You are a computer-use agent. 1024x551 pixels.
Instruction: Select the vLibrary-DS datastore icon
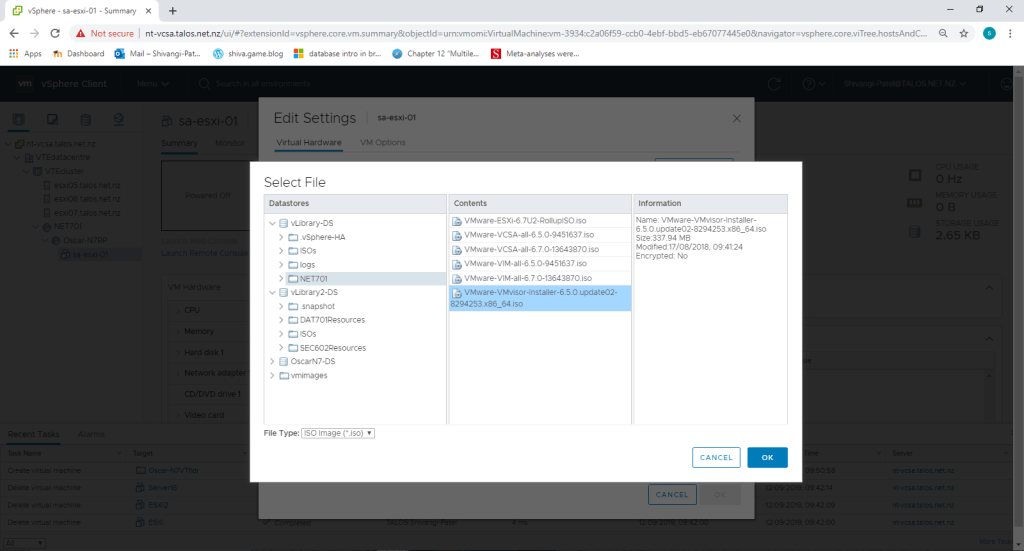284,223
